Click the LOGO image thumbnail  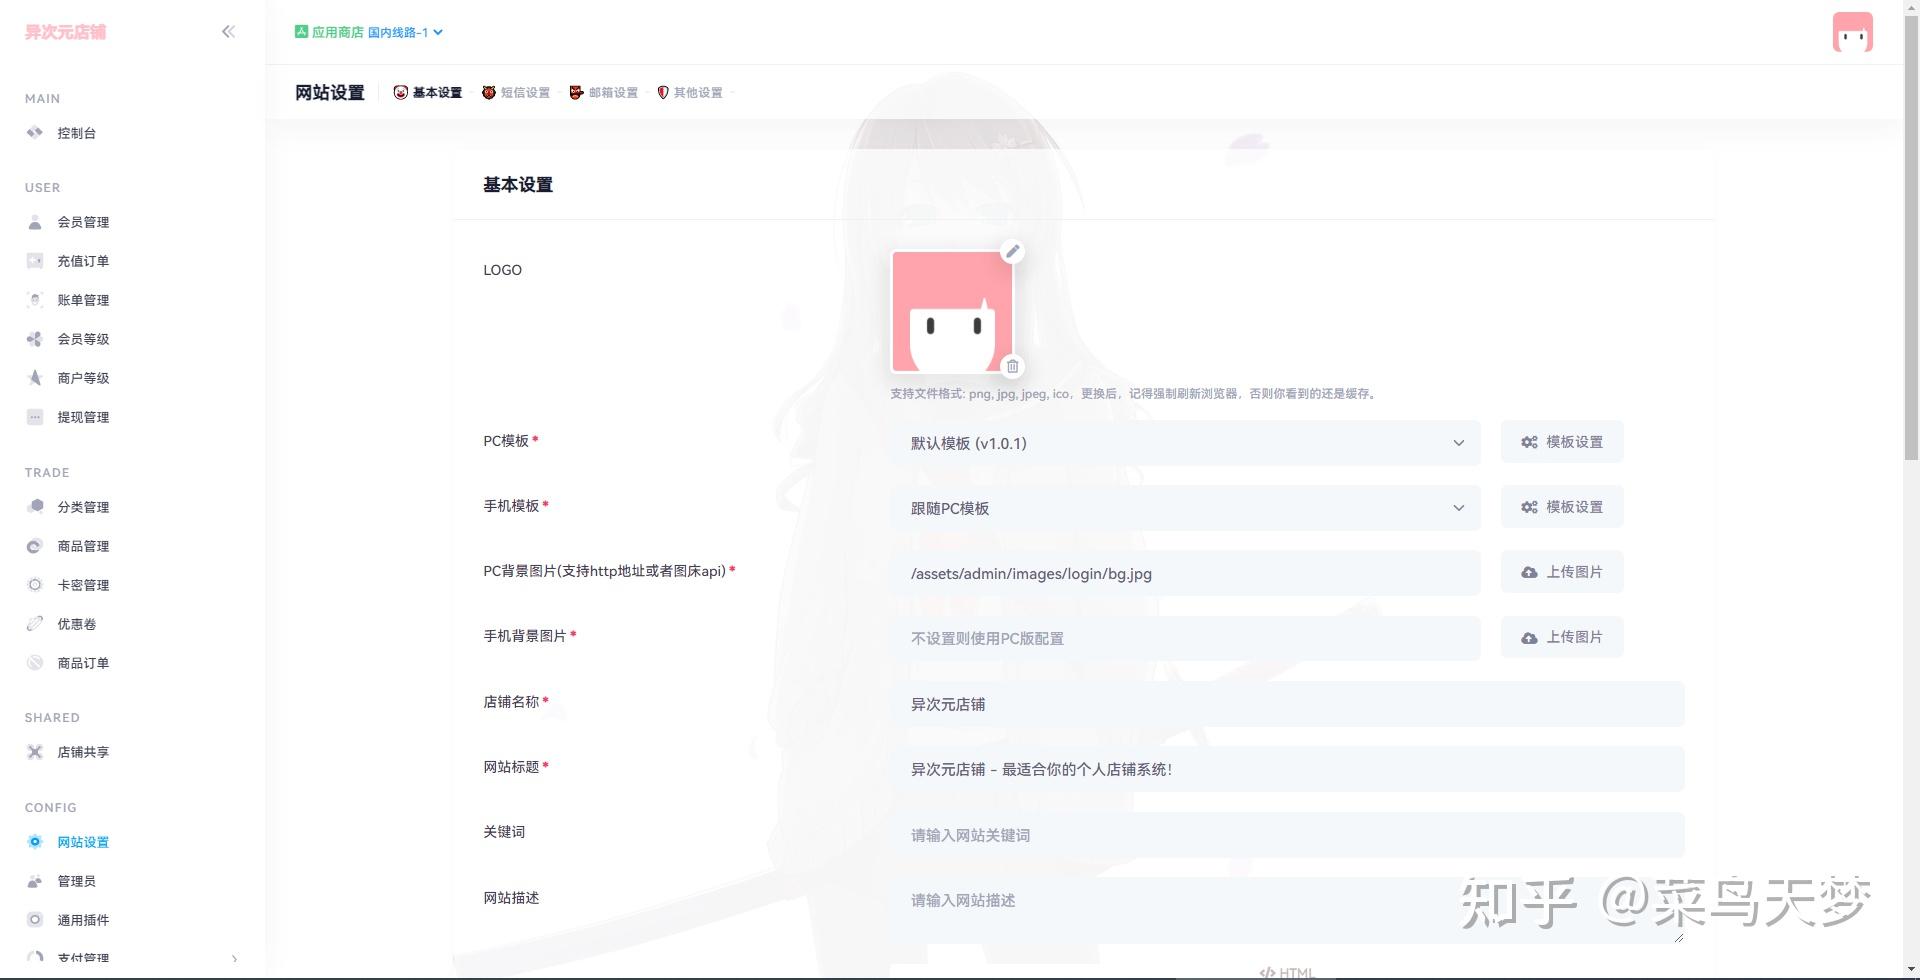(x=952, y=311)
